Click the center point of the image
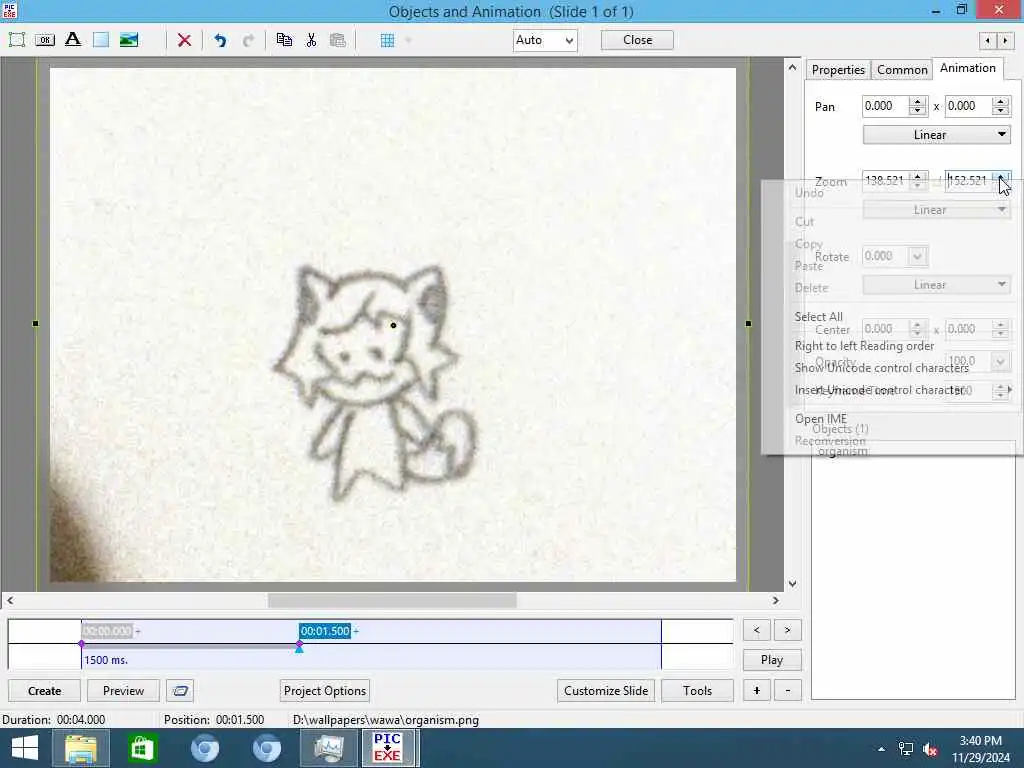The width and height of the screenshot is (1024, 768). pos(393,325)
